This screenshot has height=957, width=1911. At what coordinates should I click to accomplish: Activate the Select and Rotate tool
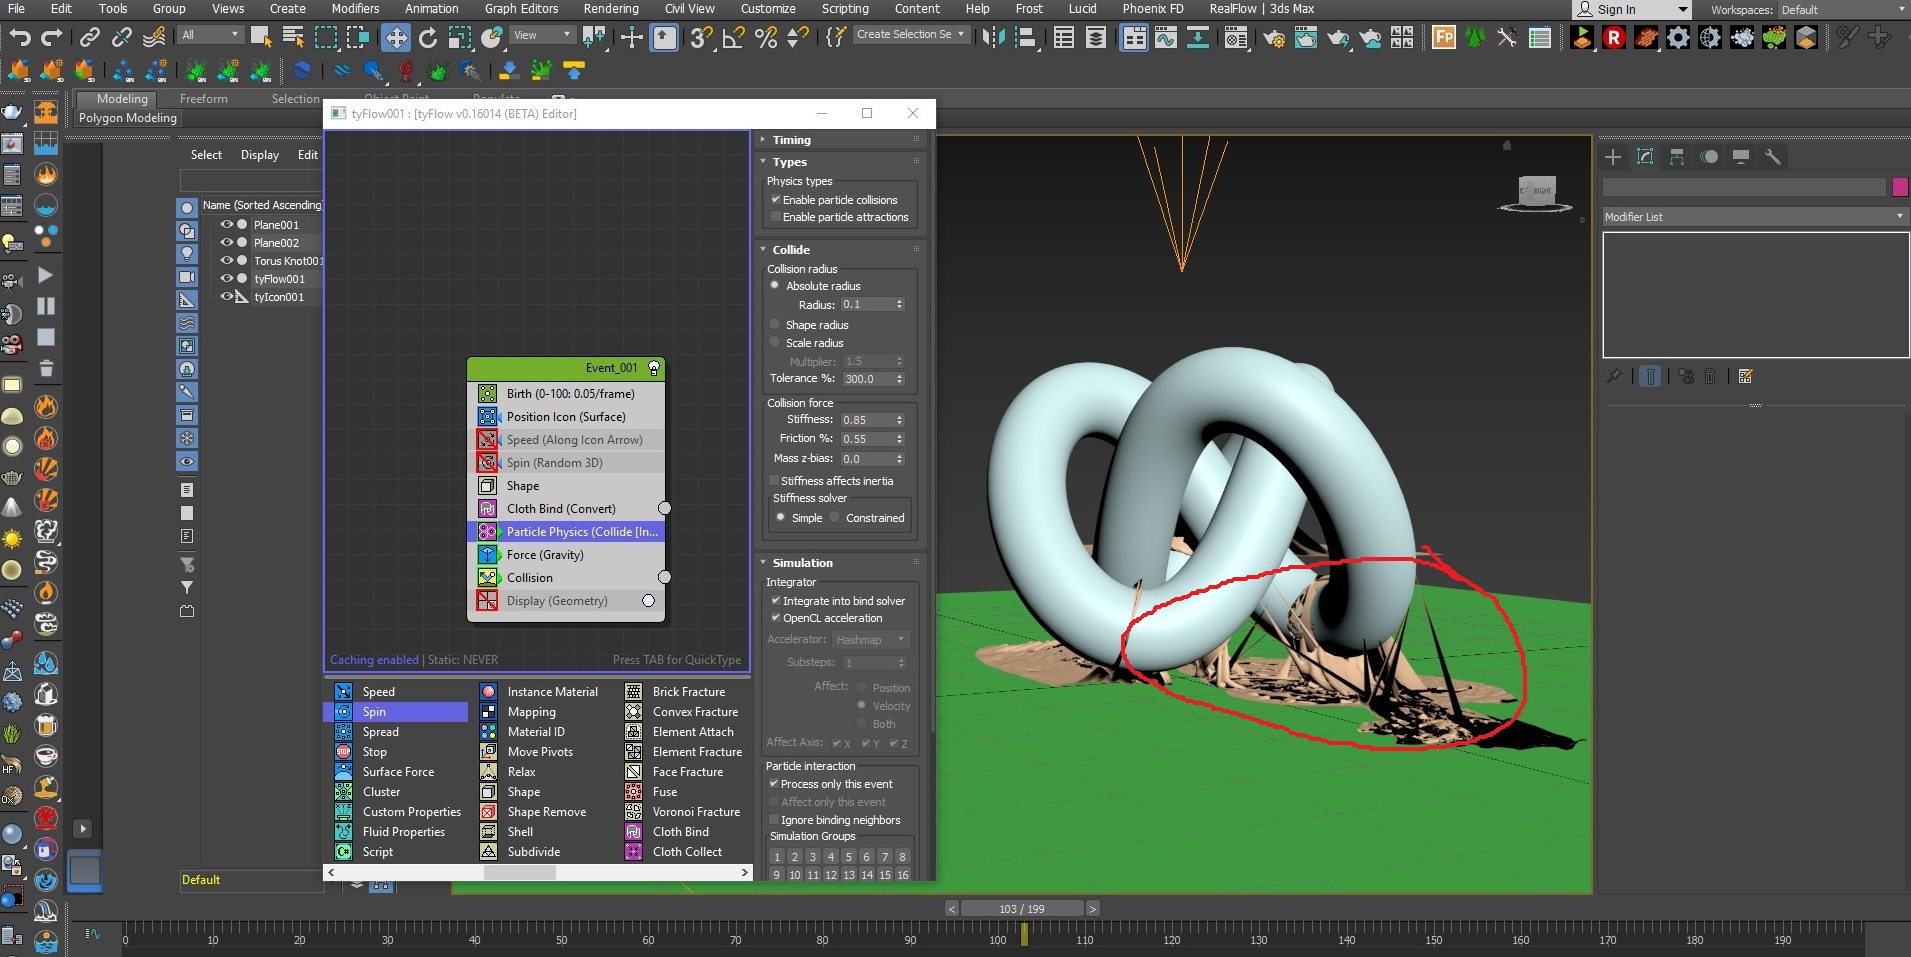(428, 38)
